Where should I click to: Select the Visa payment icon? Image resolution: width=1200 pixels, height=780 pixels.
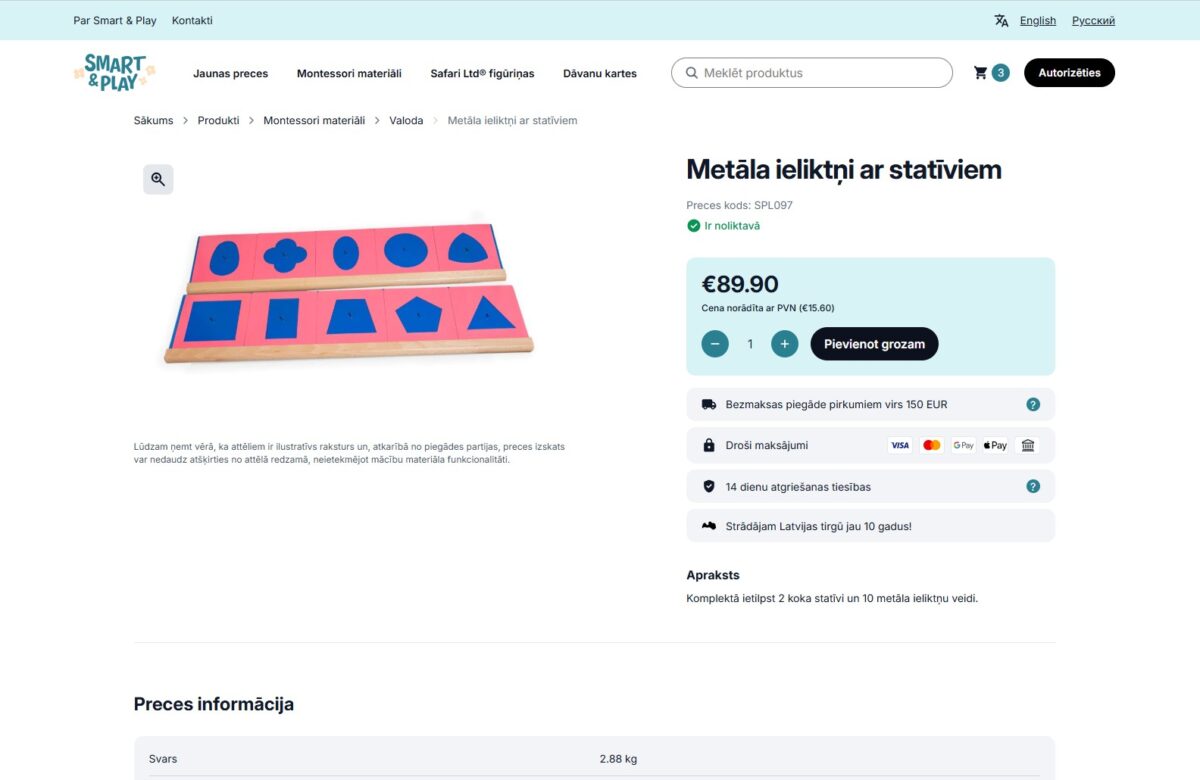pyautogui.click(x=900, y=445)
